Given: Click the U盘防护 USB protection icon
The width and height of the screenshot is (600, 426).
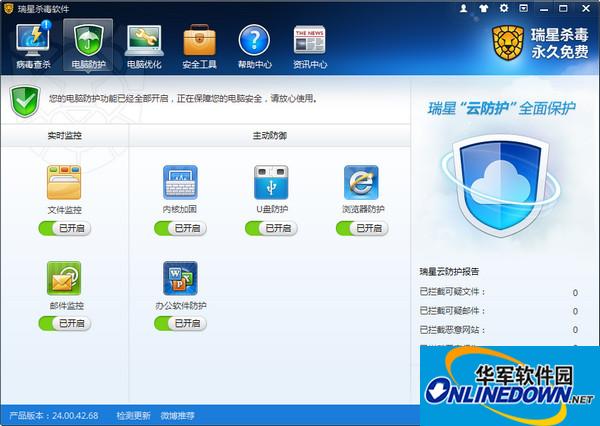Looking at the screenshot, I should click(271, 182).
